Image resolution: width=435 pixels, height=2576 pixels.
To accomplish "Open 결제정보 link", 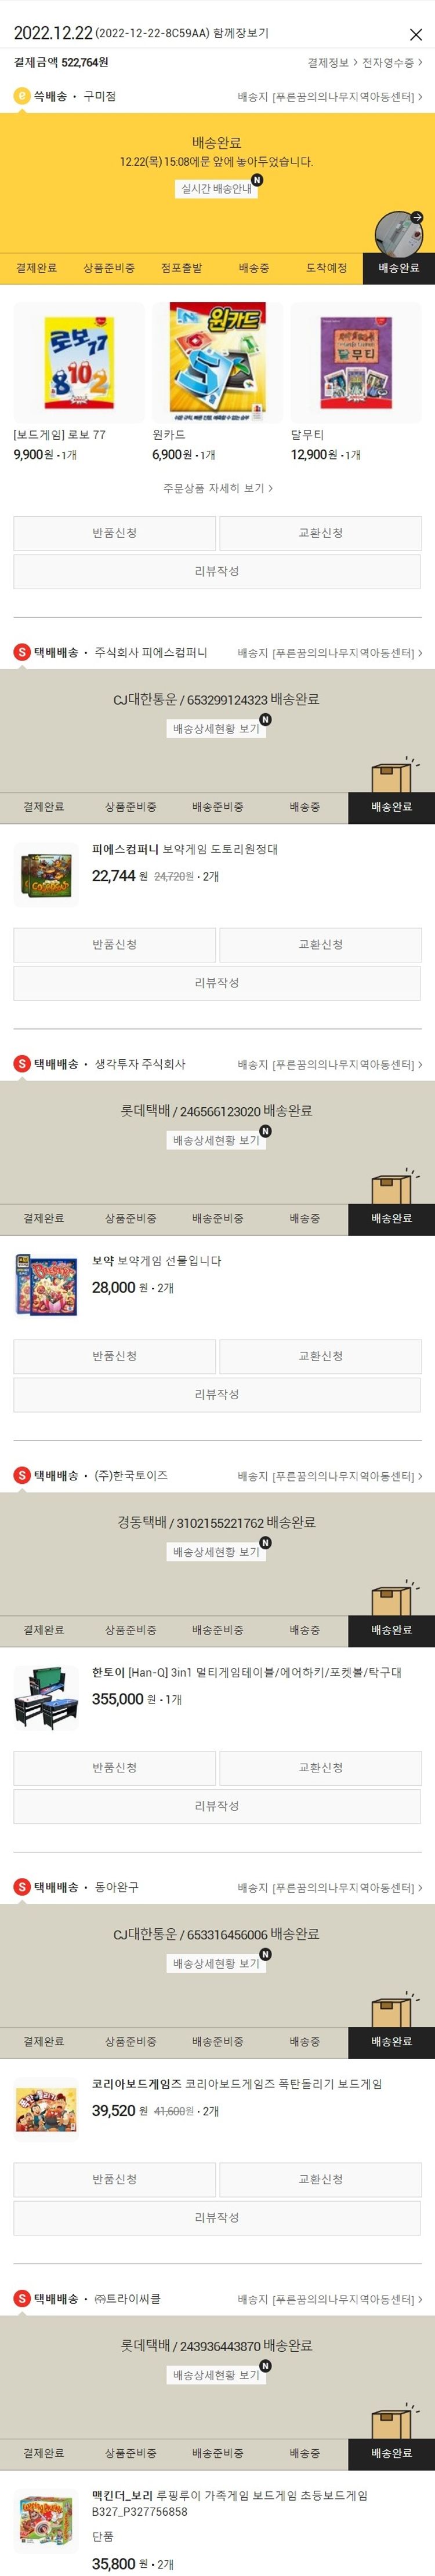I will (x=332, y=63).
